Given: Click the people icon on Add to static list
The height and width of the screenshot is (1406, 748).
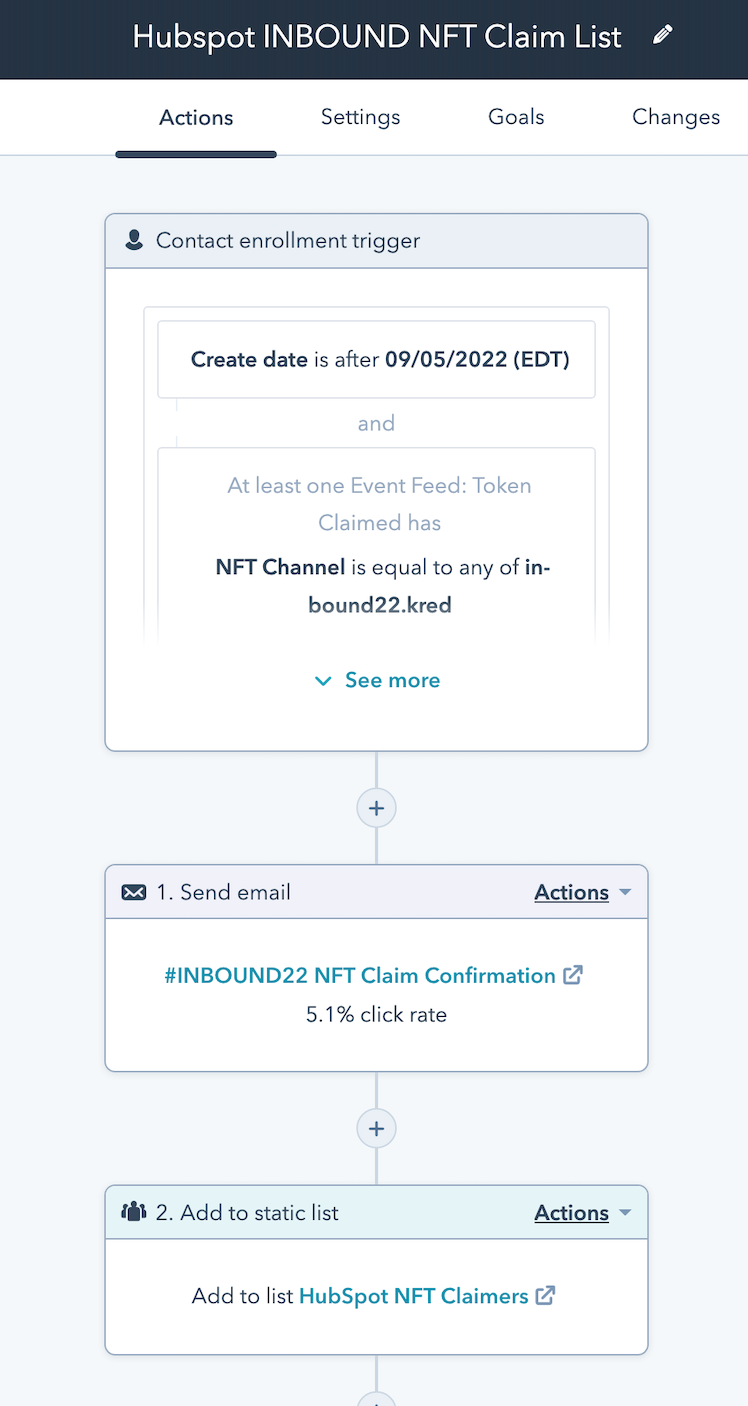Looking at the screenshot, I should click(134, 1213).
